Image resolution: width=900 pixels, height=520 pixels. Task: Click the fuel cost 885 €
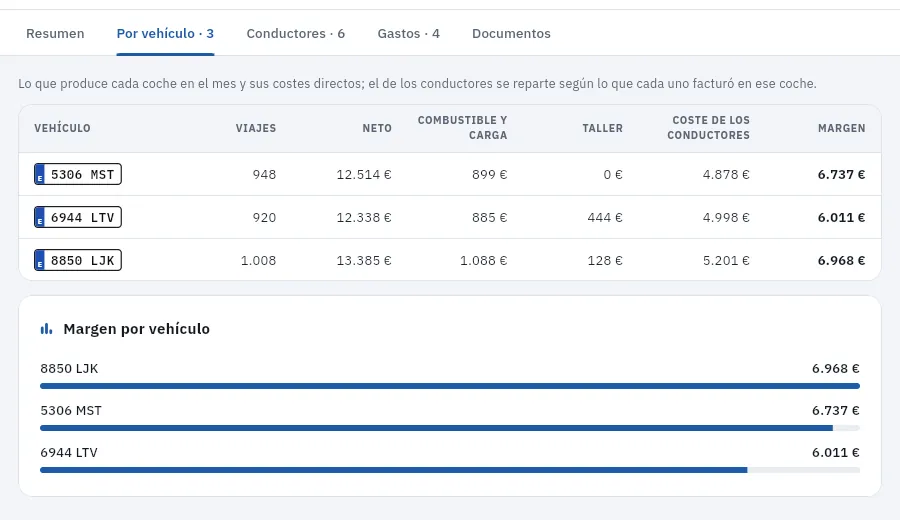490,218
